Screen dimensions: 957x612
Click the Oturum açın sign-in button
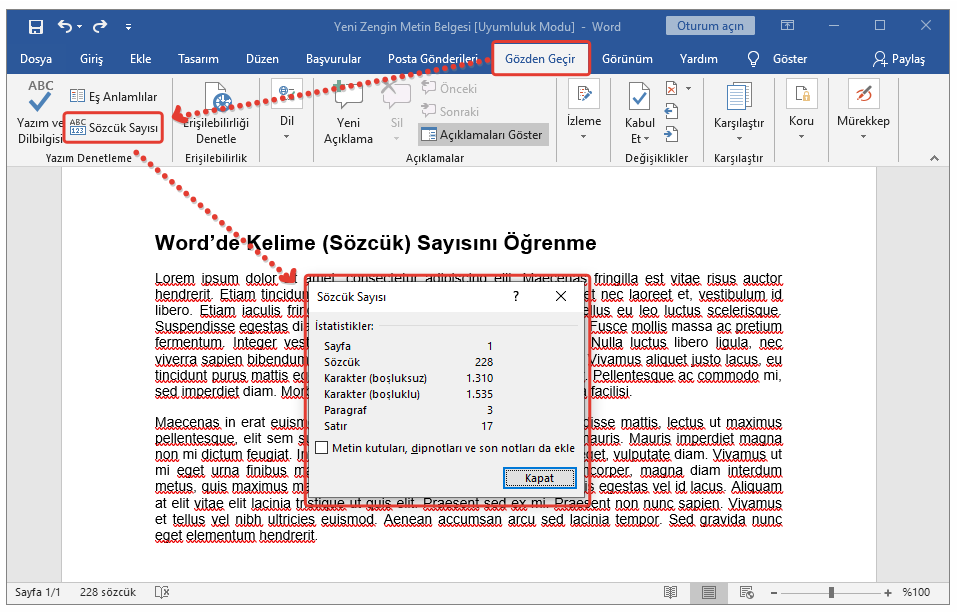coord(711,26)
